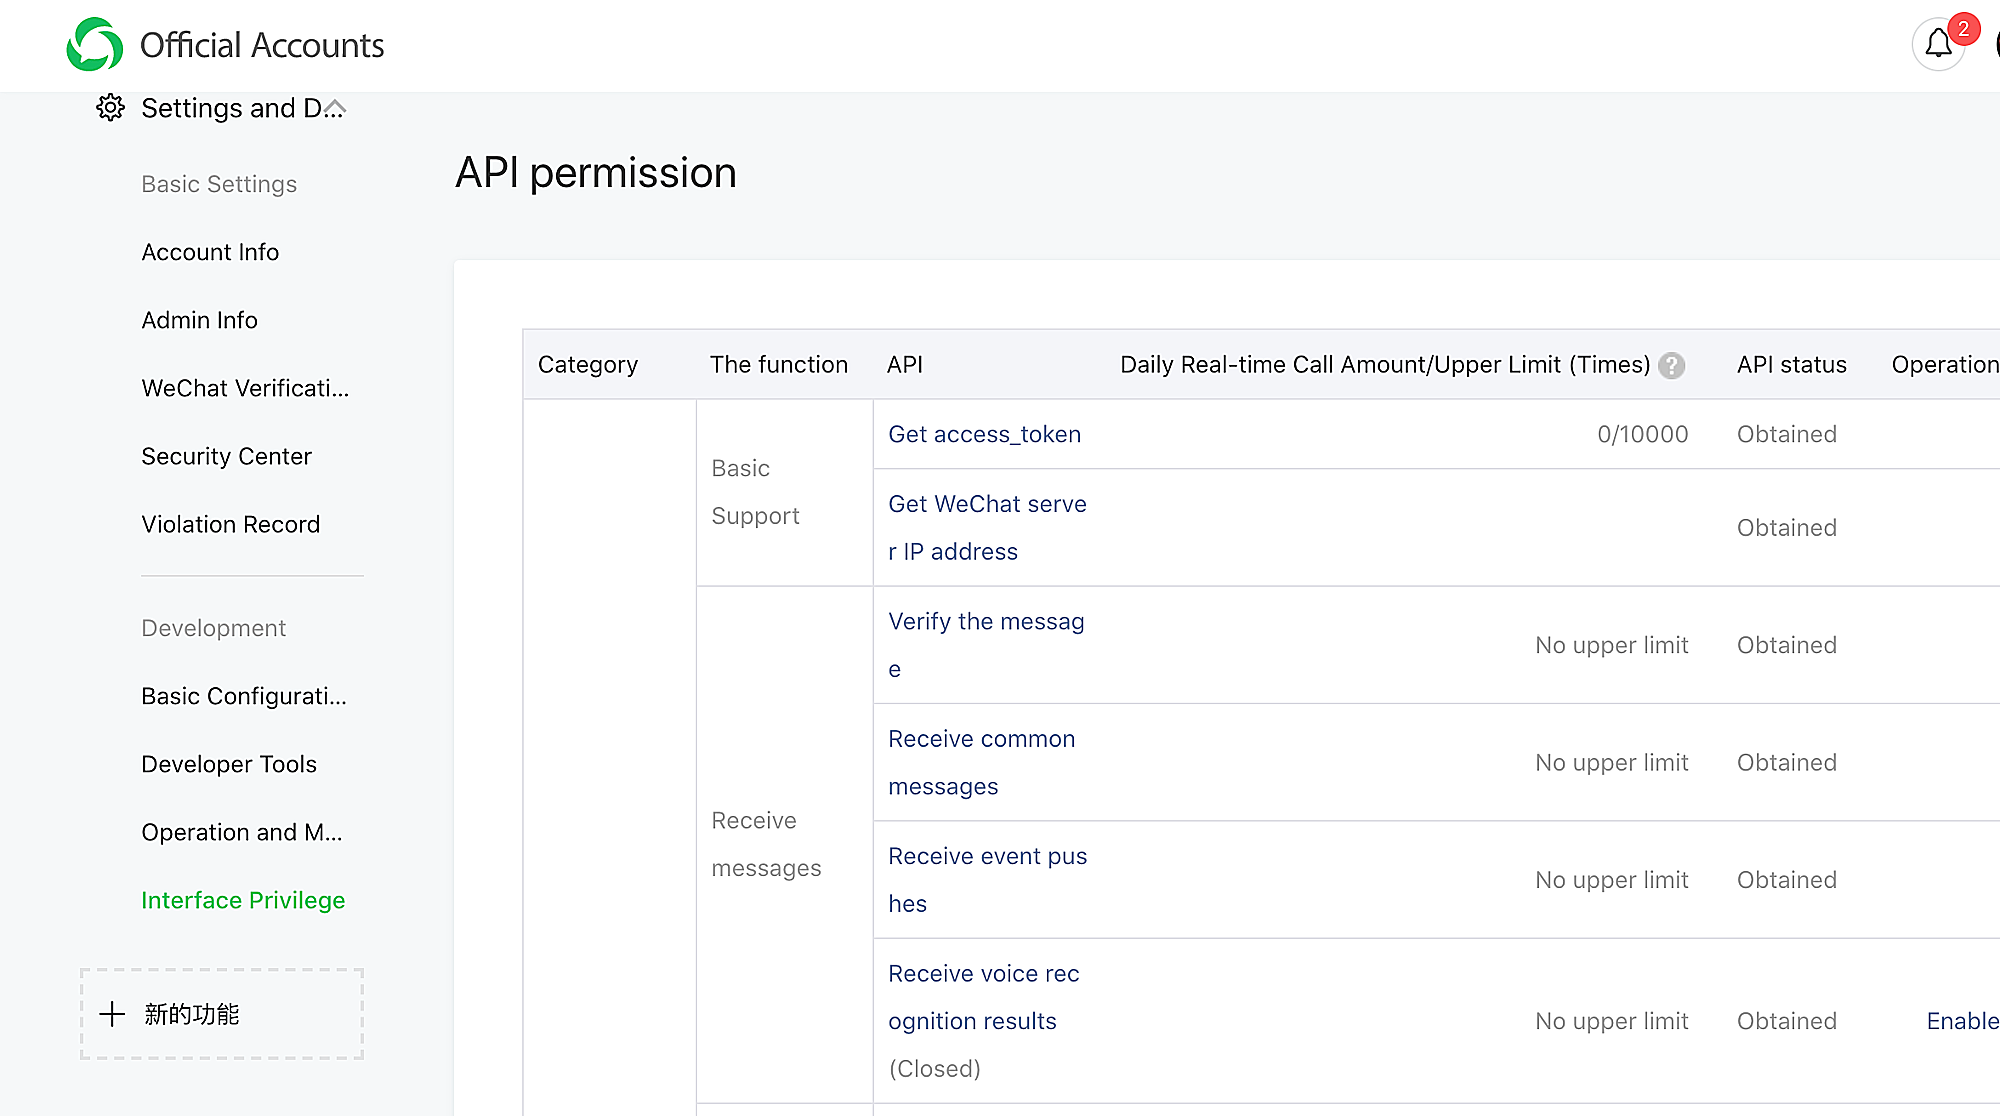The image size is (2000, 1116).
Task: Open Get access_token API link
Action: point(984,434)
